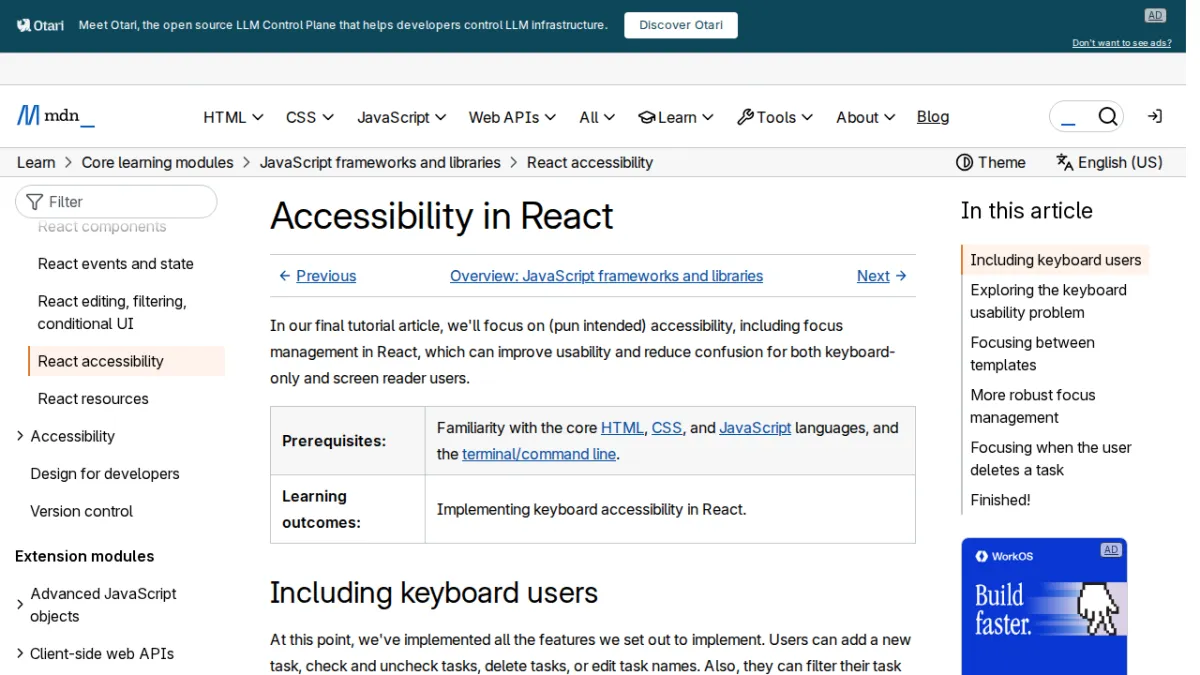1200x675 pixels.
Task: Click the HTML link in Prerequisites
Action: click(622, 428)
